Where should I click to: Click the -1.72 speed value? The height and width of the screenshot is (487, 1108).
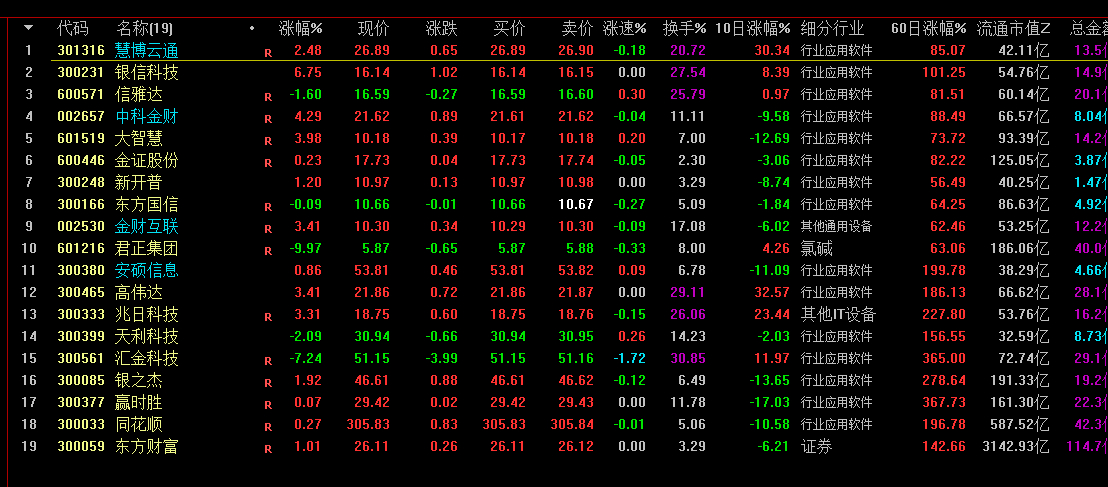point(629,358)
